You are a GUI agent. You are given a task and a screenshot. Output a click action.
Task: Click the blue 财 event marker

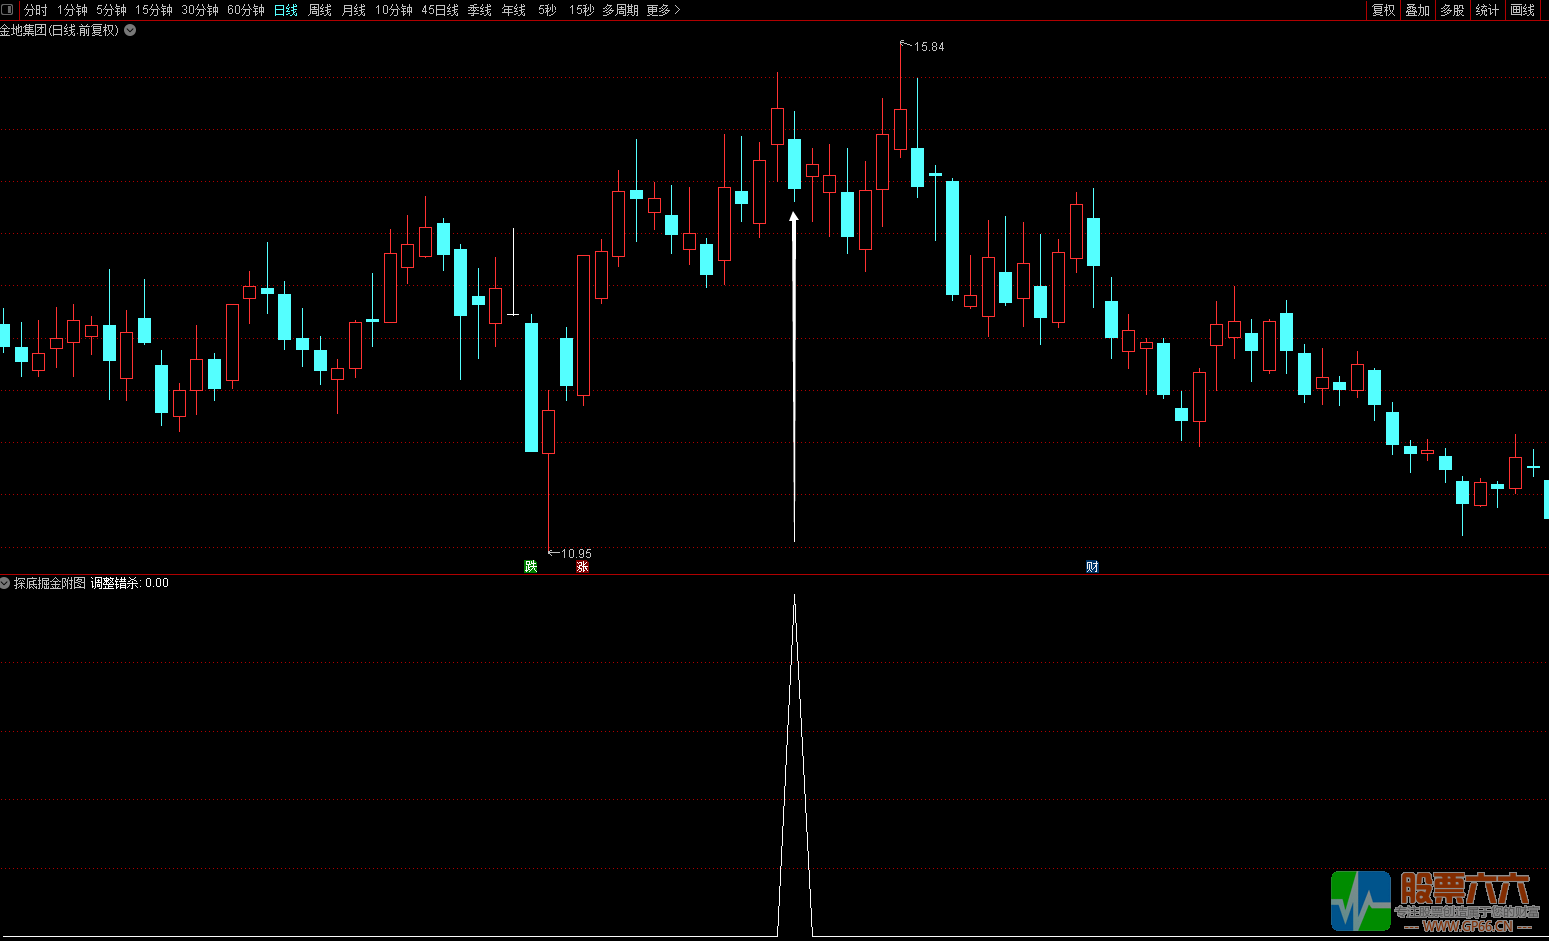(1092, 567)
